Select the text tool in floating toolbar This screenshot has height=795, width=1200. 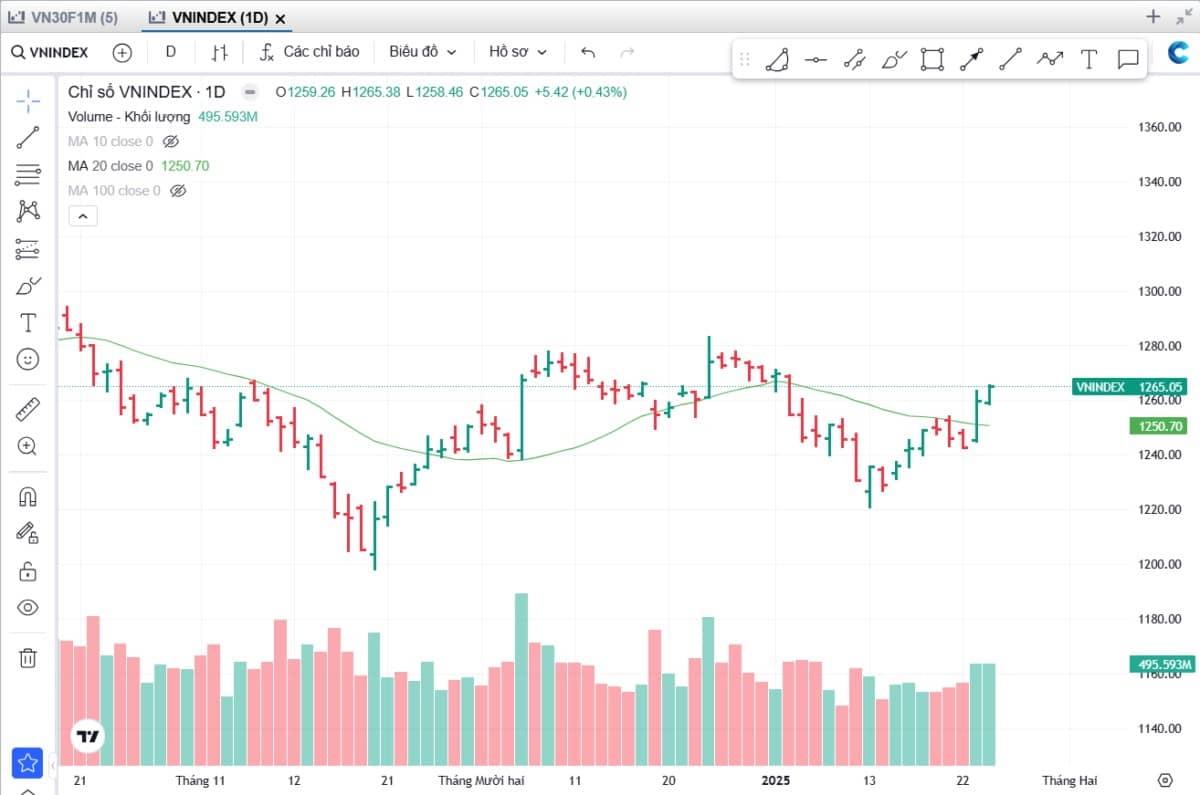[1089, 59]
